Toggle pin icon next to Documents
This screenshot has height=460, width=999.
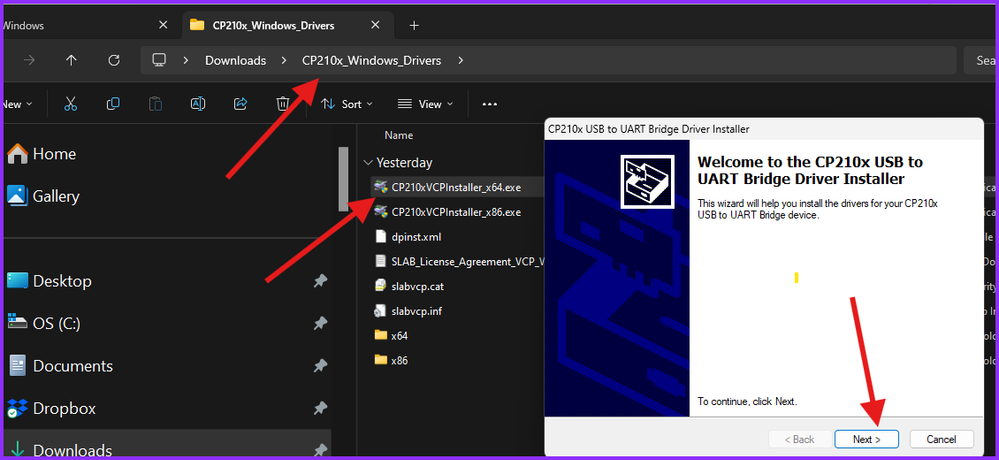click(x=320, y=366)
